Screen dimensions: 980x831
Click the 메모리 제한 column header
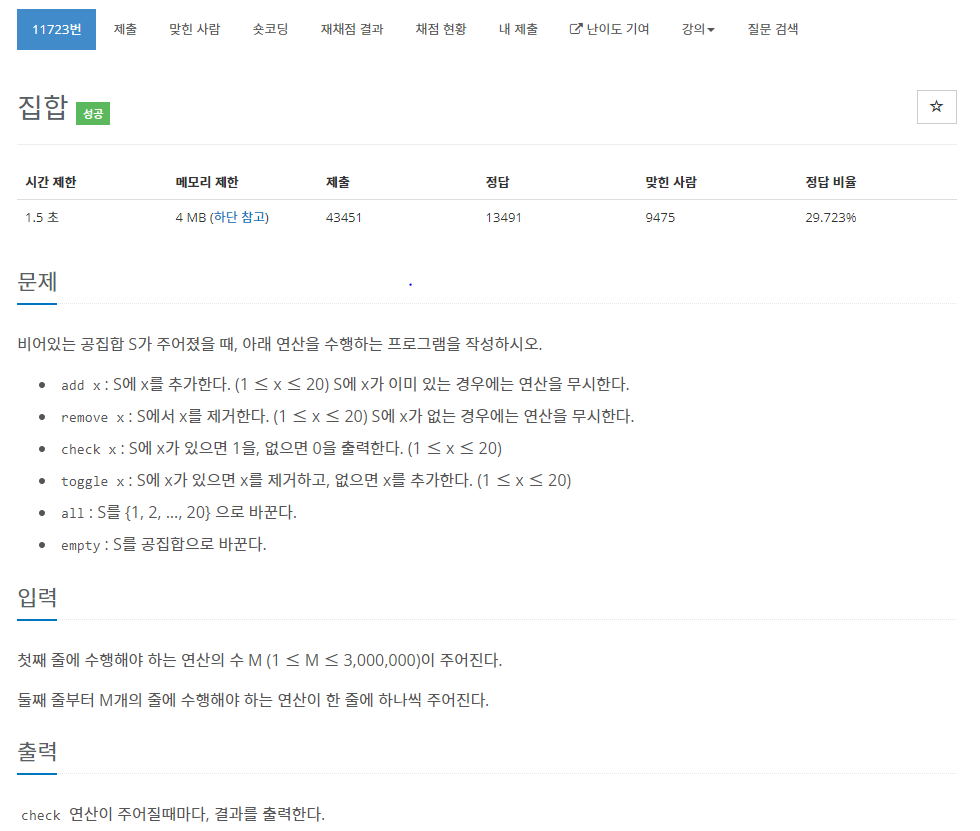207,182
